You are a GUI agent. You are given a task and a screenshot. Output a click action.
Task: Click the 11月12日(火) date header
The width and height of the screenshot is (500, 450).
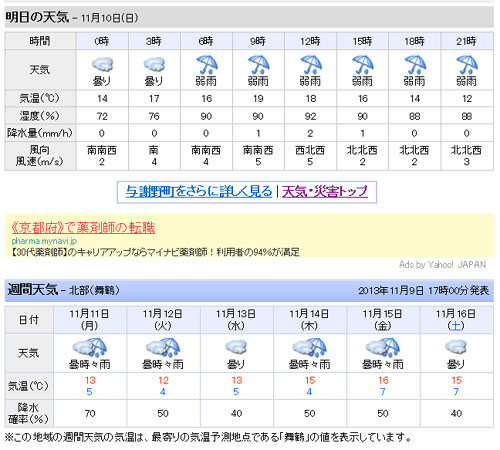pyautogui.click(x=163, y=320)
